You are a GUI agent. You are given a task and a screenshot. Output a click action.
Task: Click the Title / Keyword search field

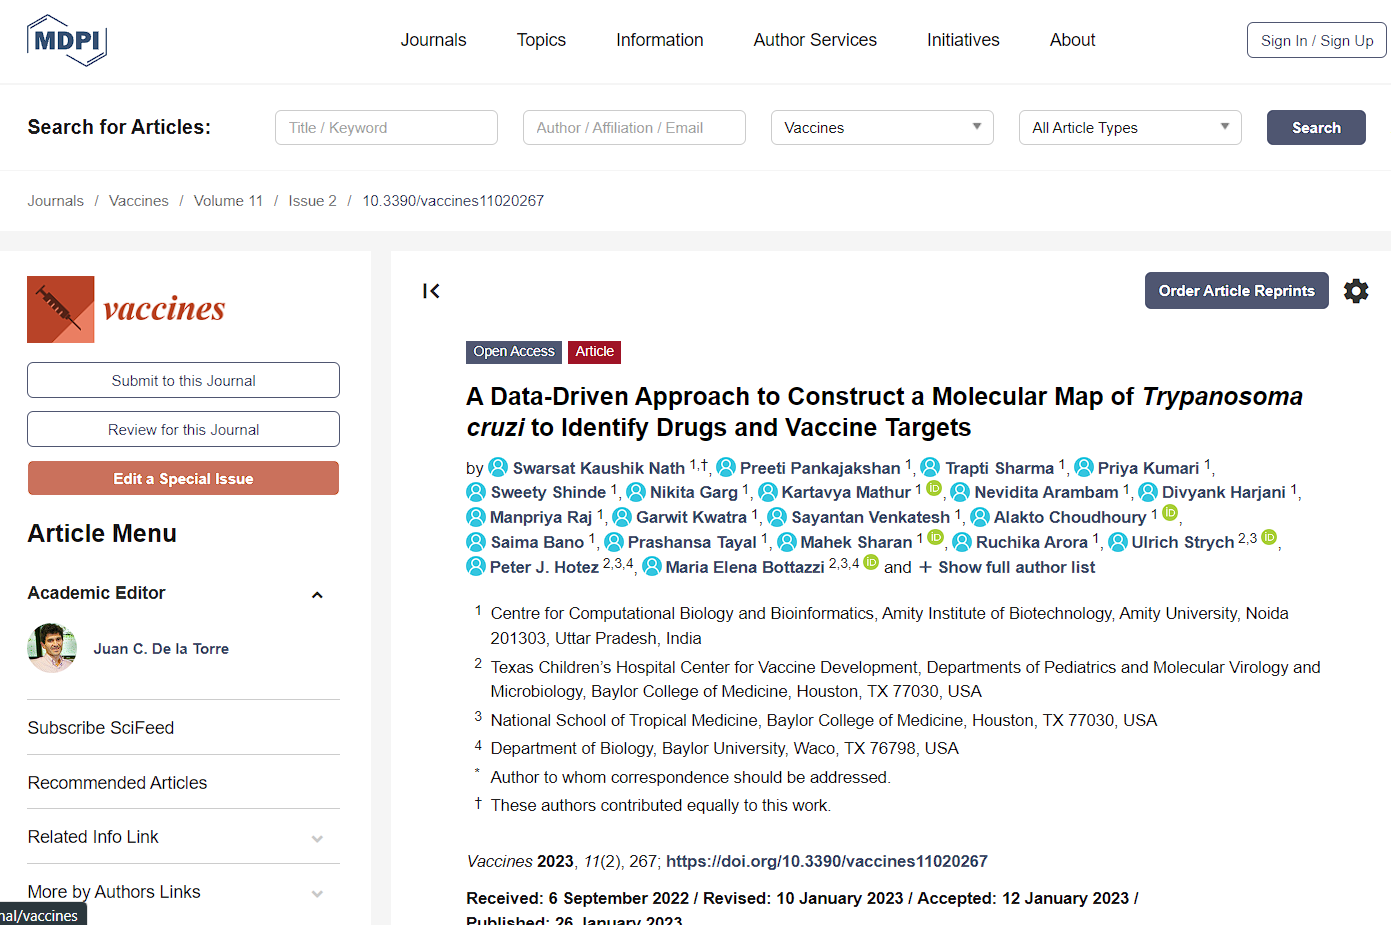click(x=386, y=128)
